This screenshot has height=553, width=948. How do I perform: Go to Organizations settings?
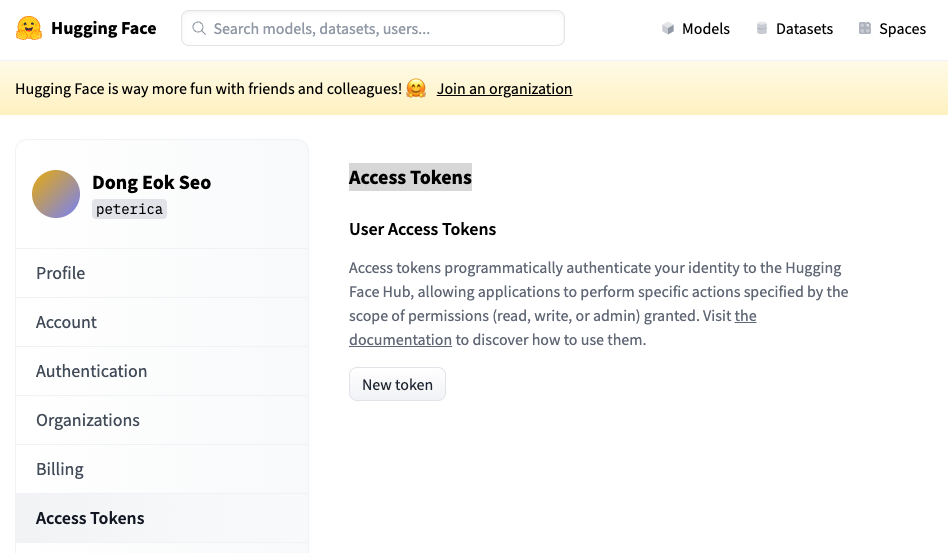(162, 420)
